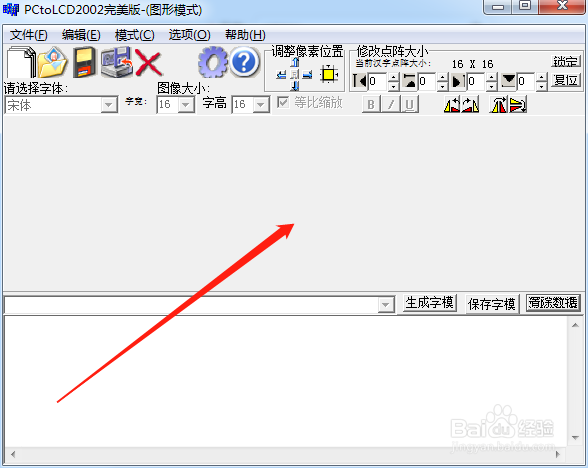Toggle the Italic I button

pyautogui.click(x=390, y=104)
